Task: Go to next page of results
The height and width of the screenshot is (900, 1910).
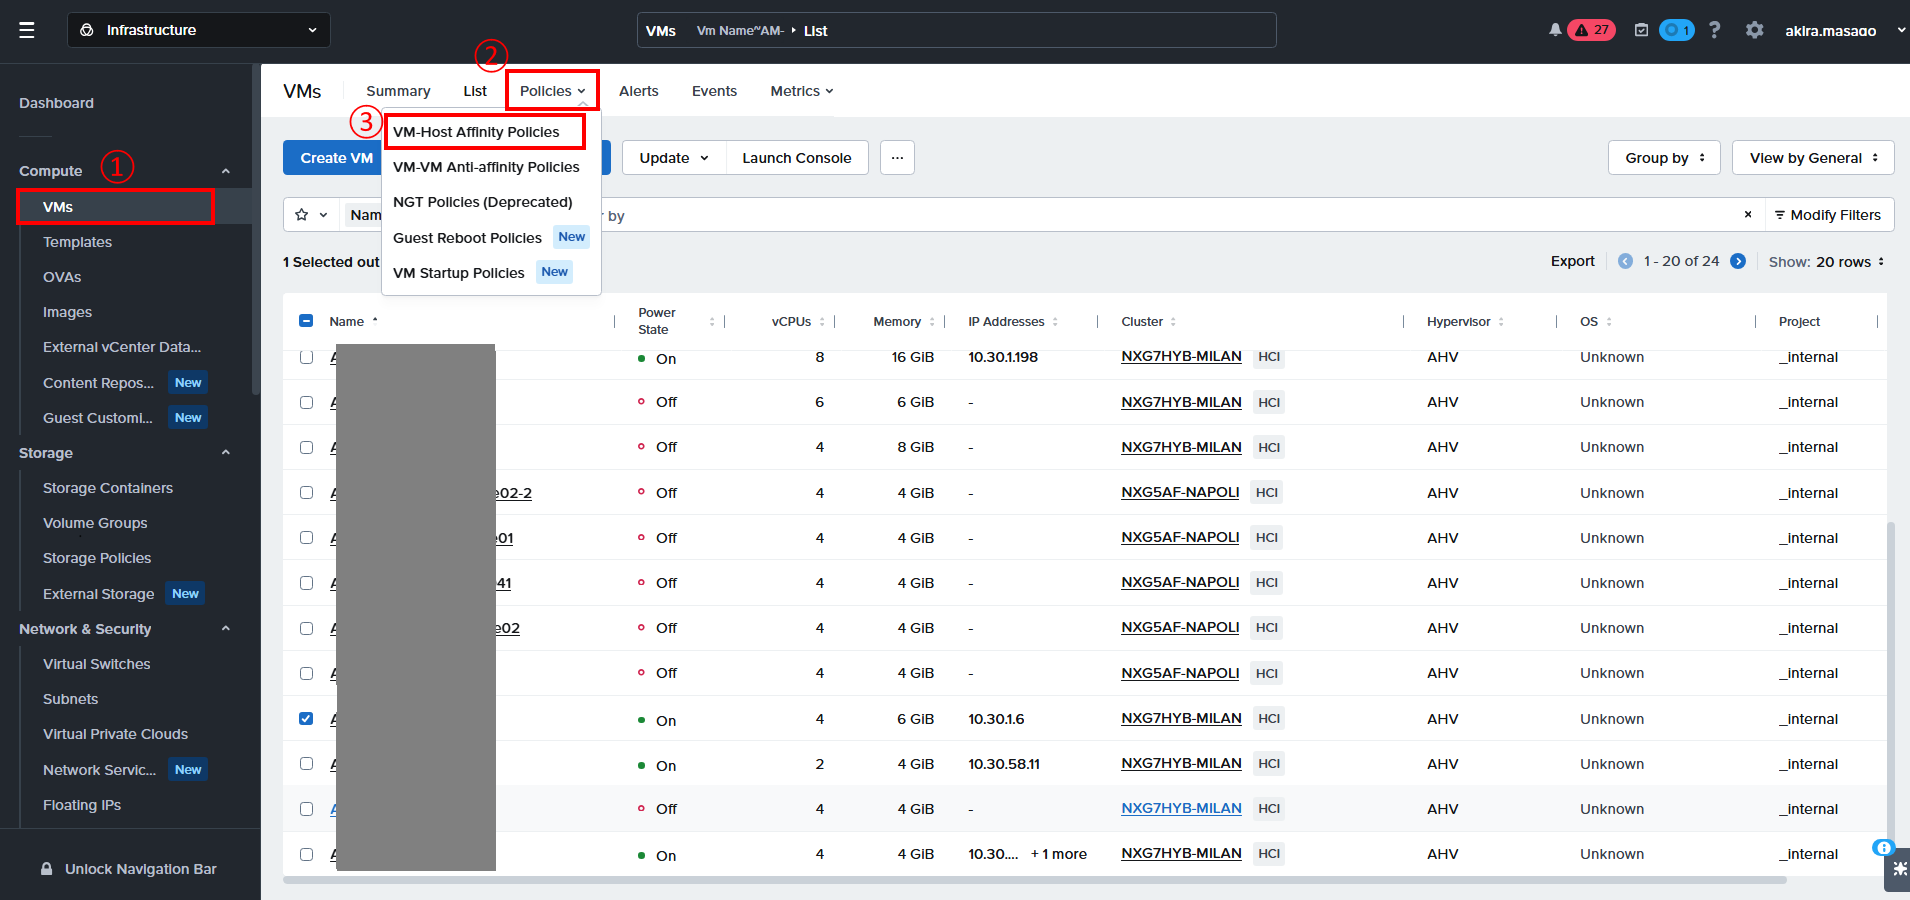Action: [1738, 261]
